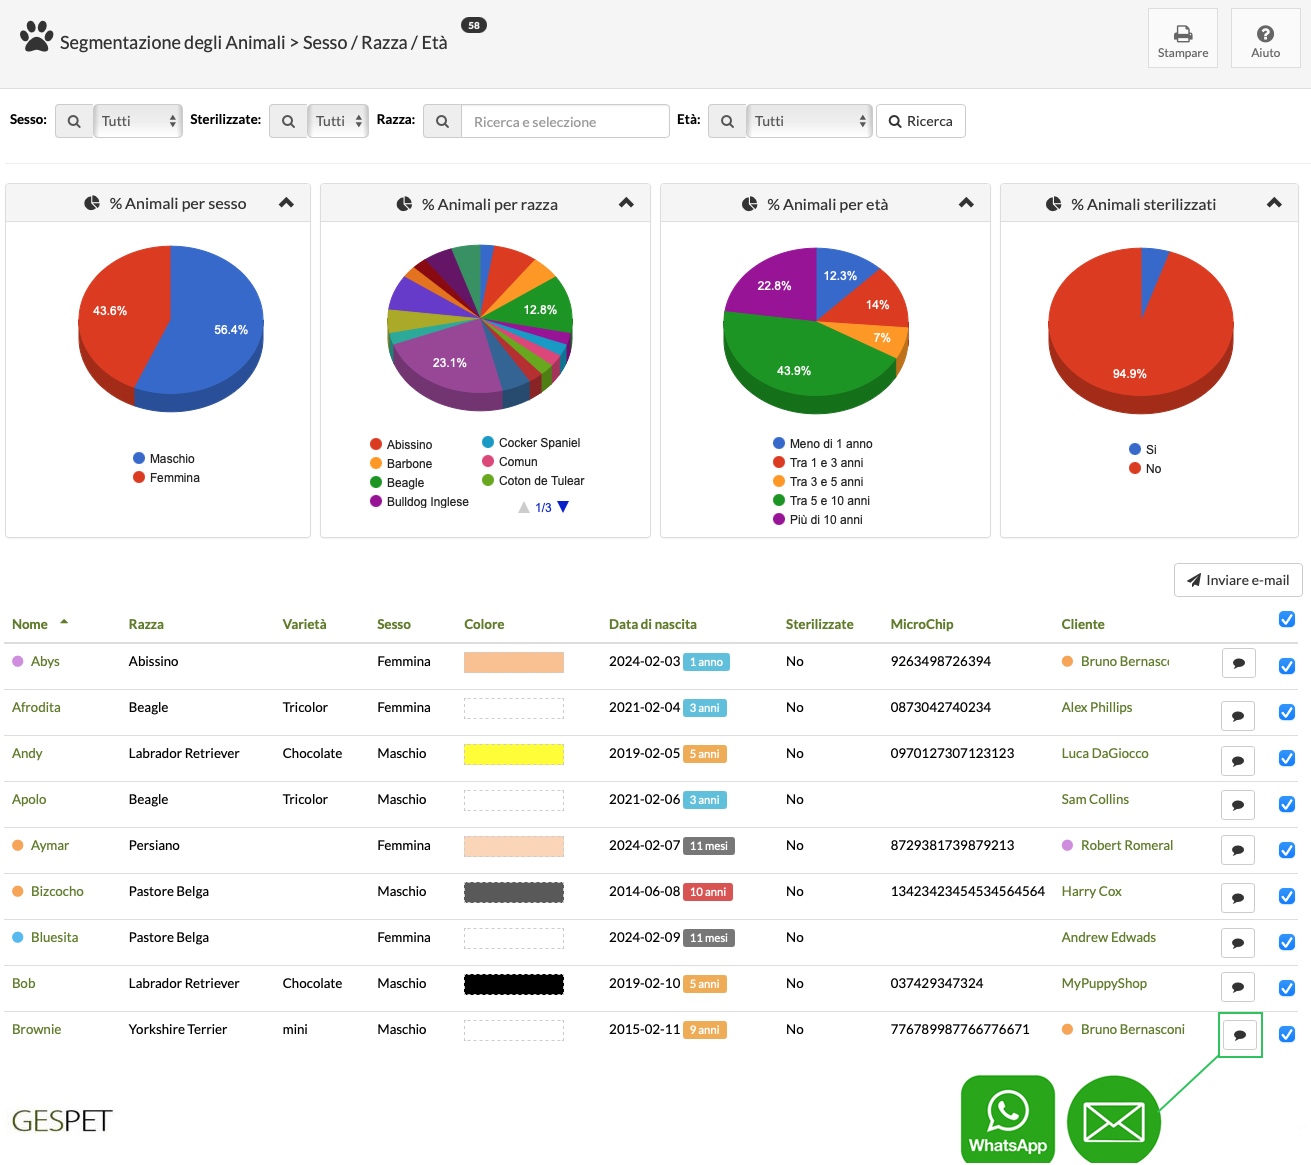Click the Stampare printer button

[1182, 38]
